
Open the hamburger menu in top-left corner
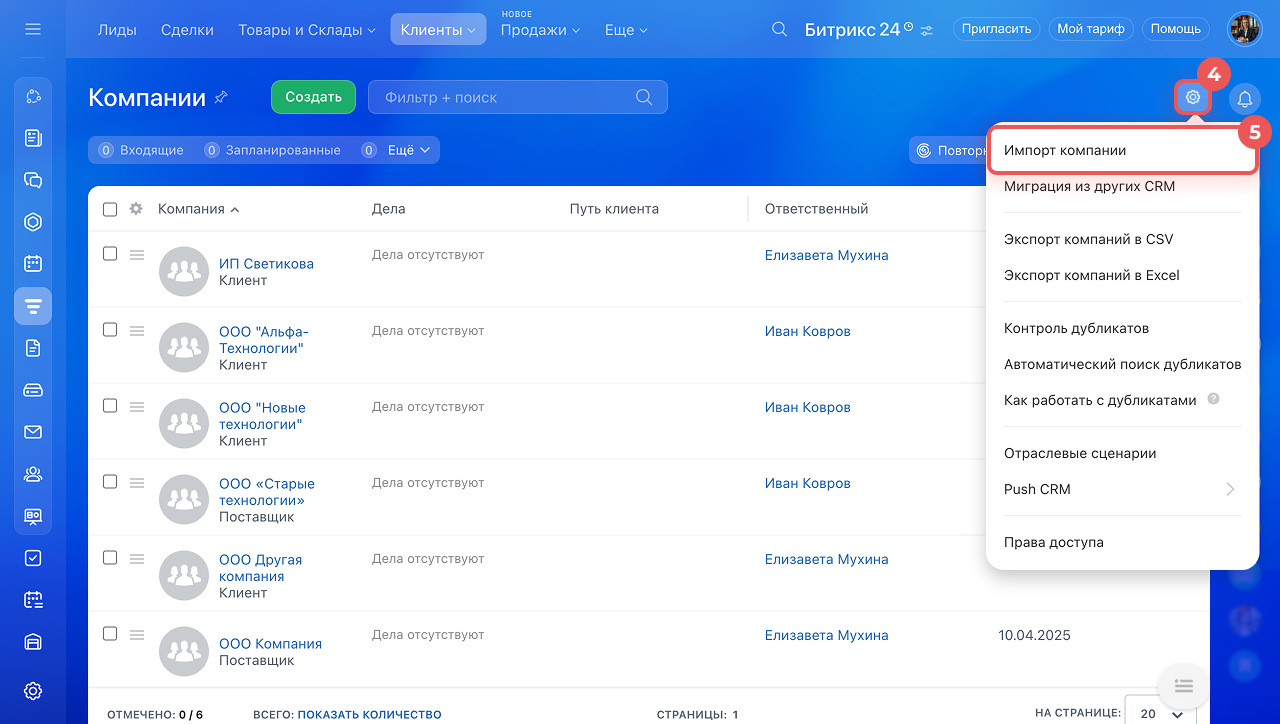click(x=33, y=29)
